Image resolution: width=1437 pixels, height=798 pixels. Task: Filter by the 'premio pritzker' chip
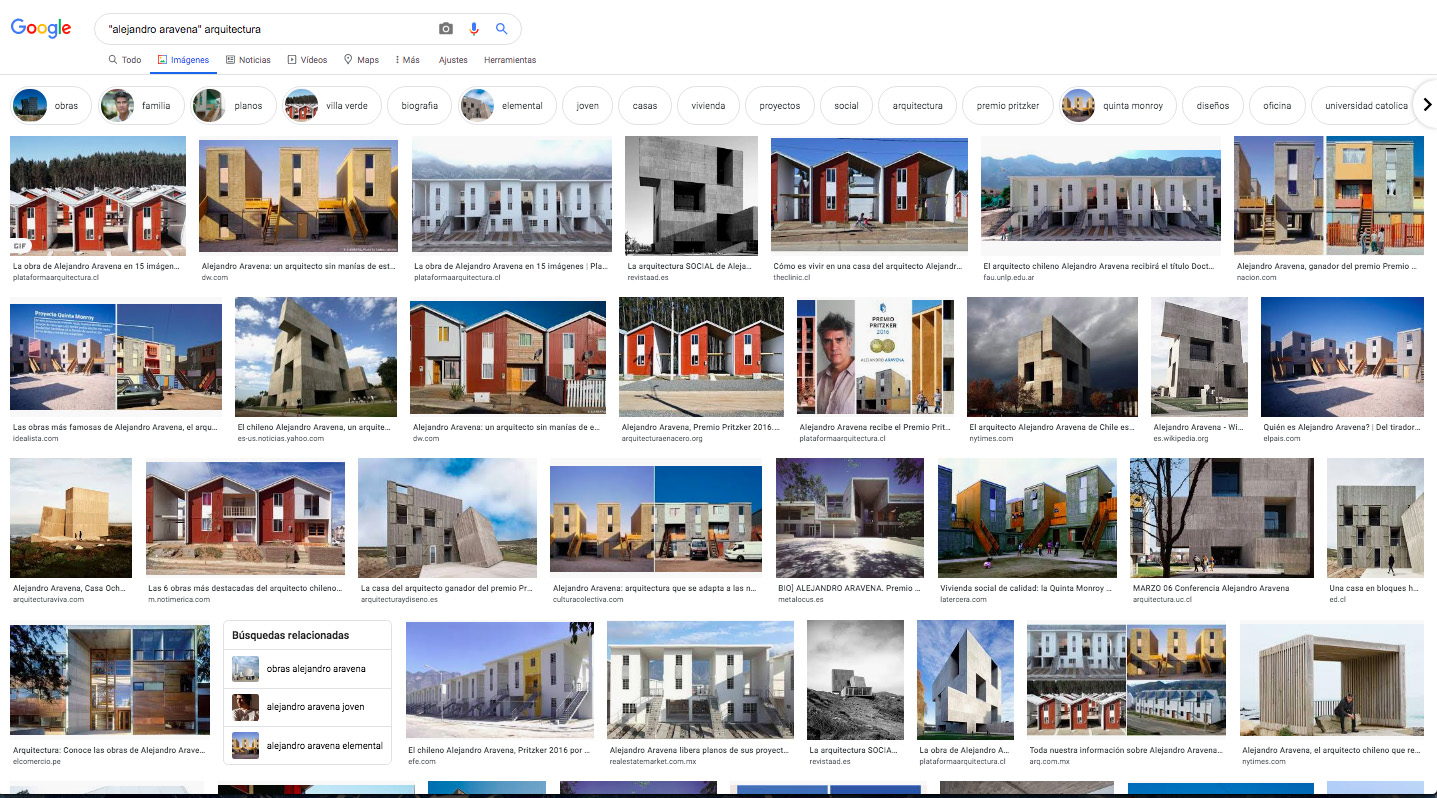point(1007,105)
